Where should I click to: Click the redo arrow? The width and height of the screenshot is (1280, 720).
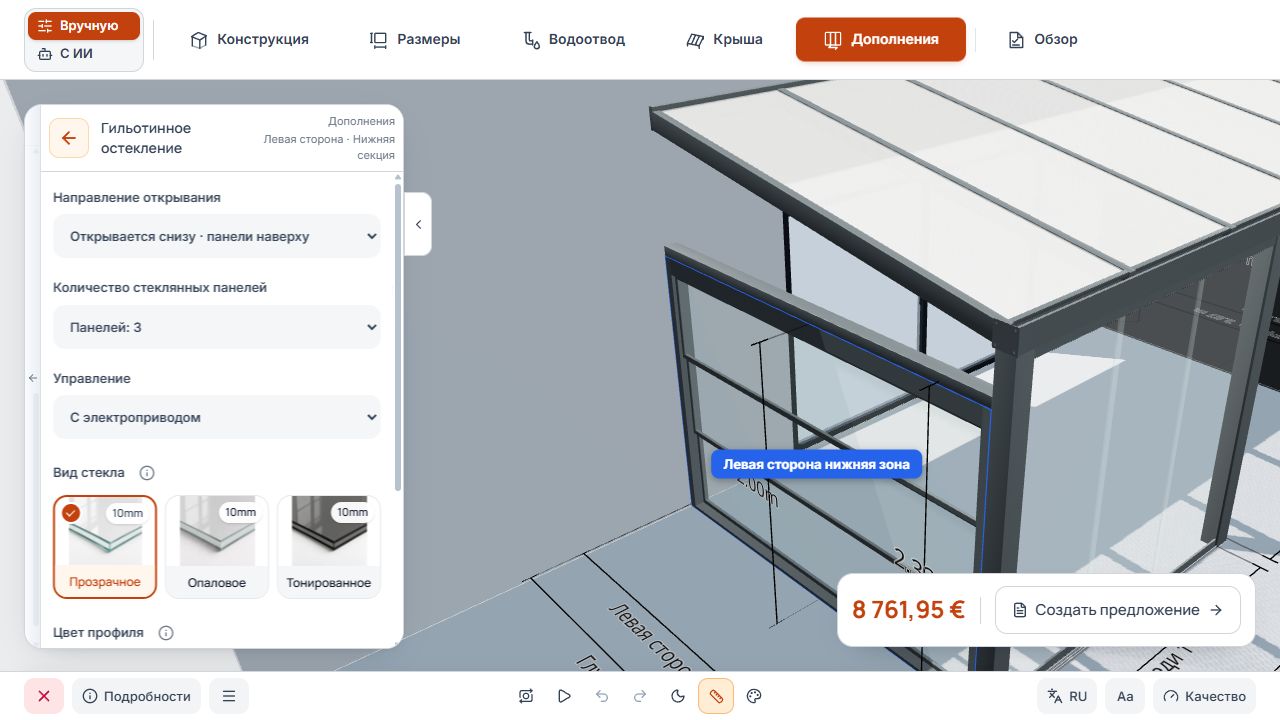[640, 696]
